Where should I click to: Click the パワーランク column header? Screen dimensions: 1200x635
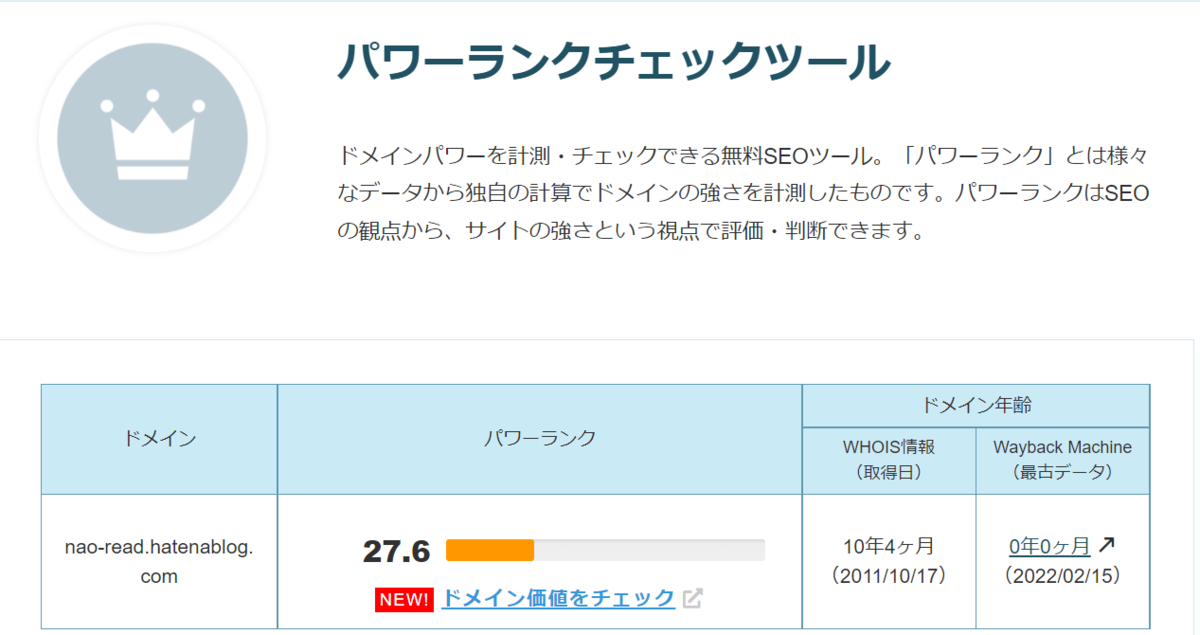click(540, 439)
